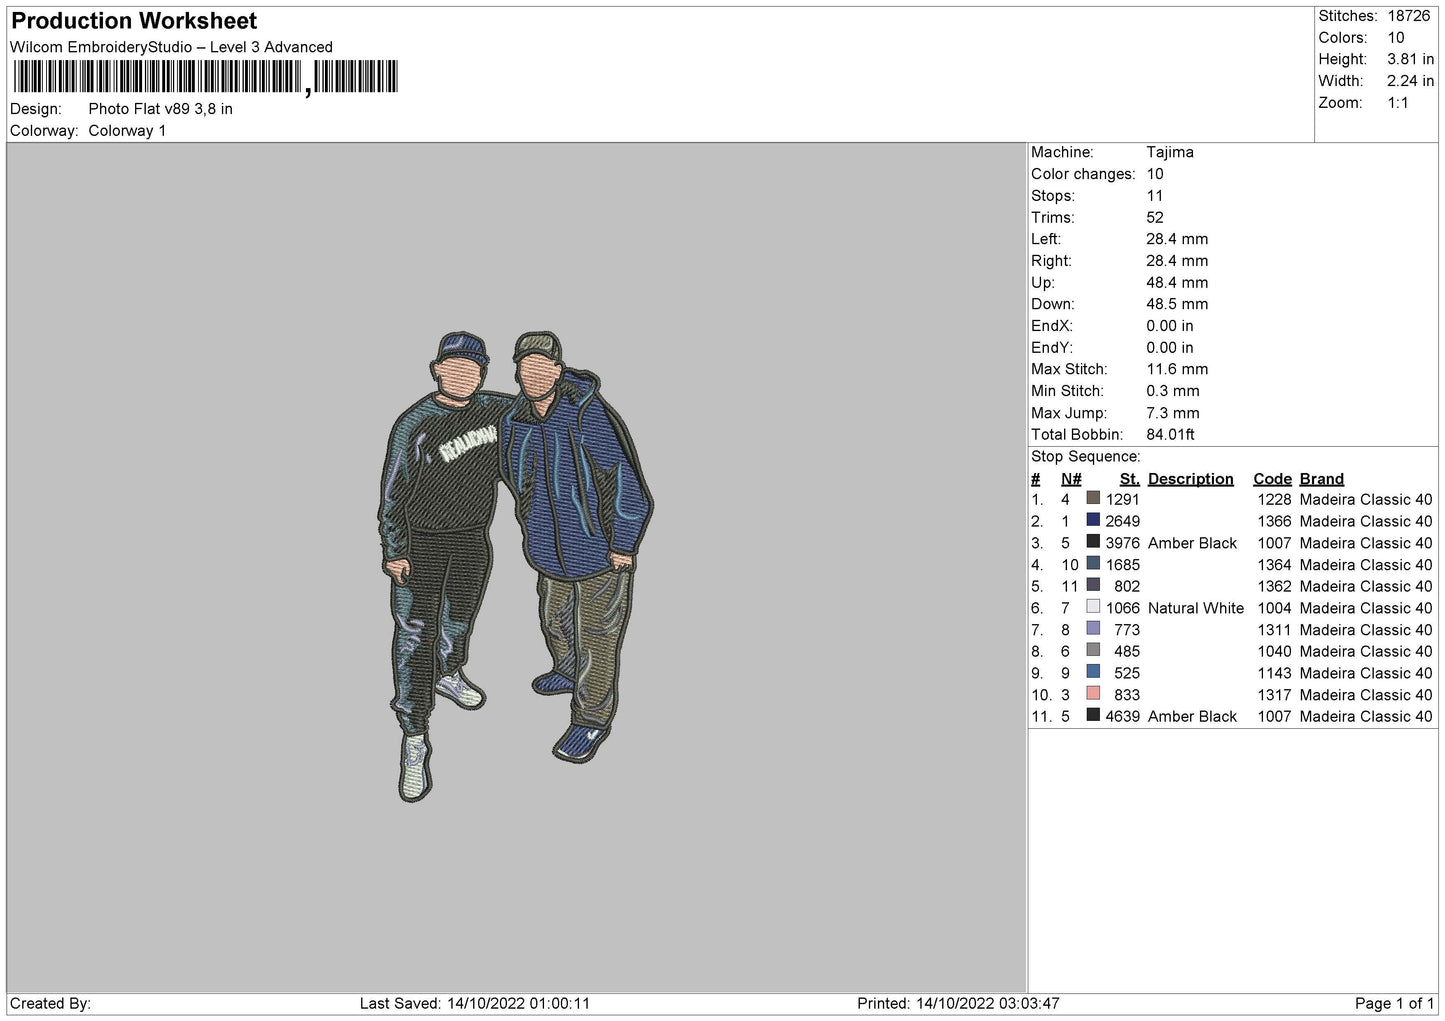This screenshot has height=1021, width=1445.
Task: Click code 1317 in stop 10
Action: (1274, 695)
